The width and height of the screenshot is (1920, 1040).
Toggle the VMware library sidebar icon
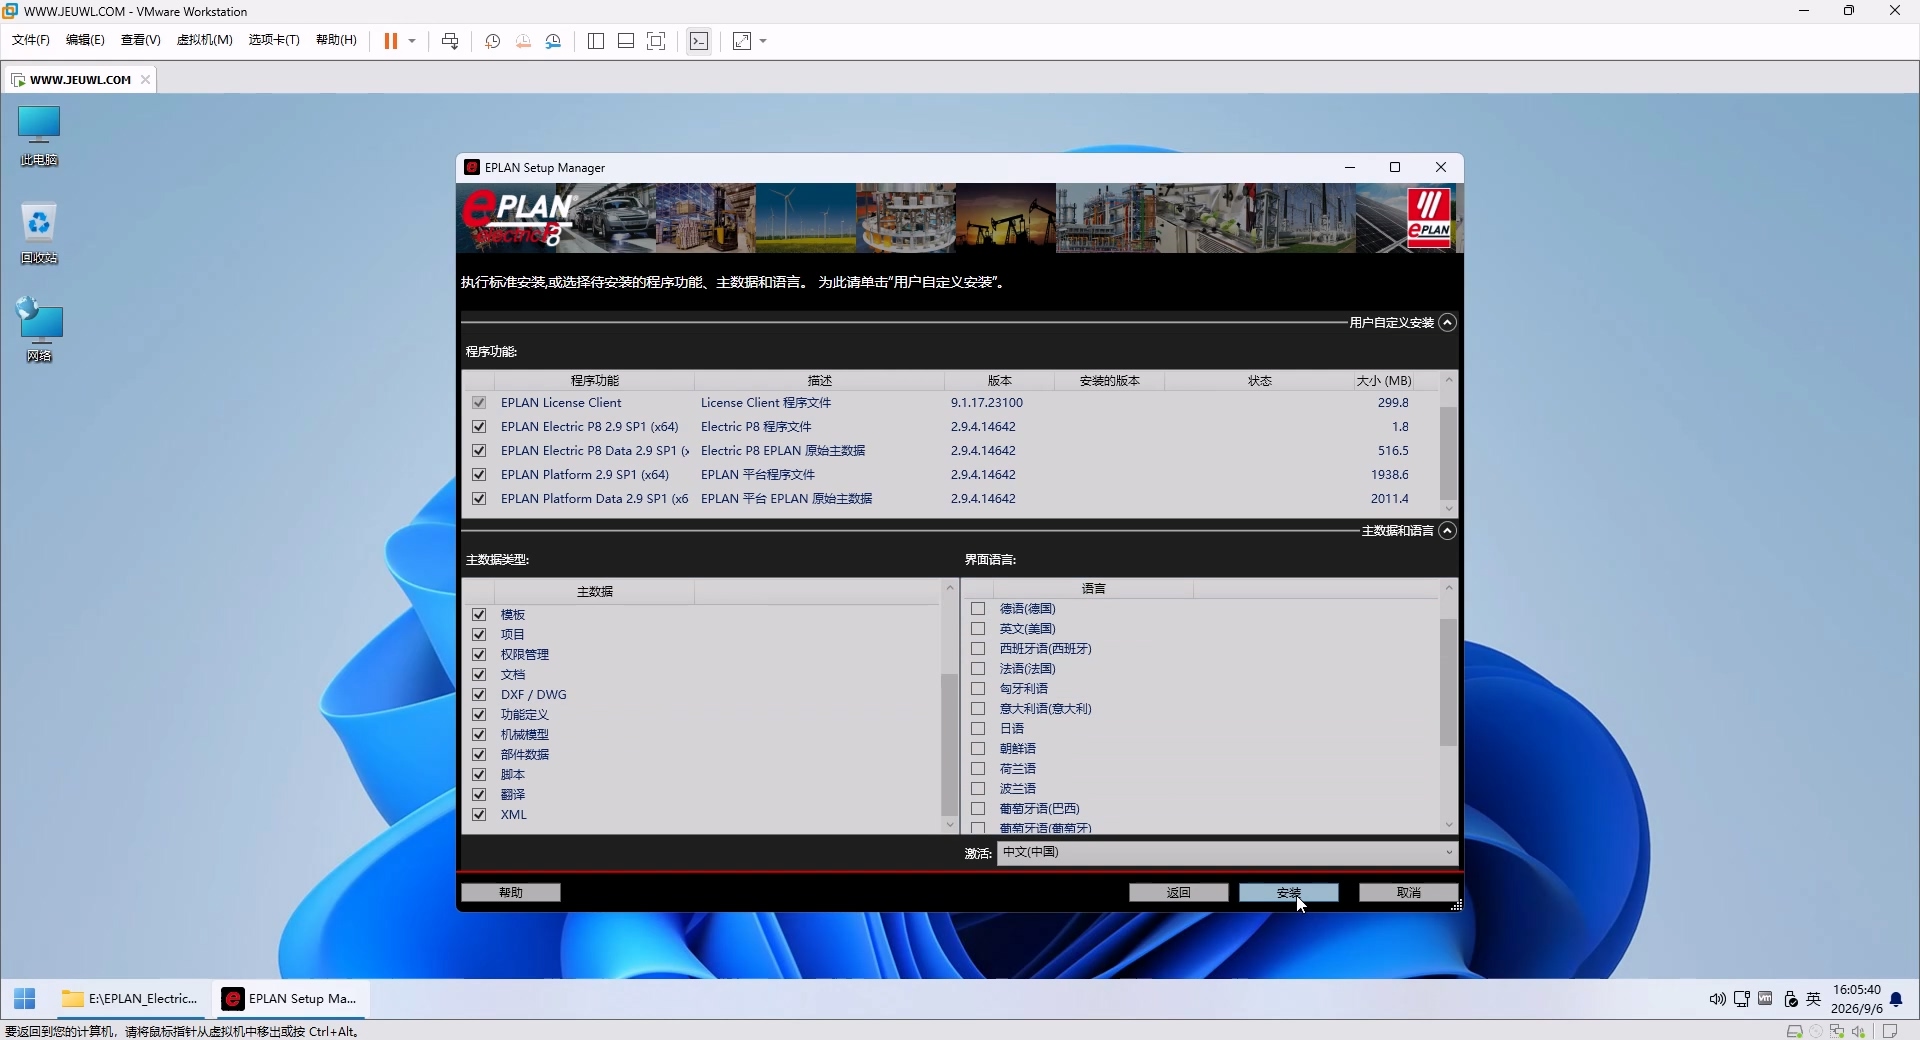click(596, 41)
